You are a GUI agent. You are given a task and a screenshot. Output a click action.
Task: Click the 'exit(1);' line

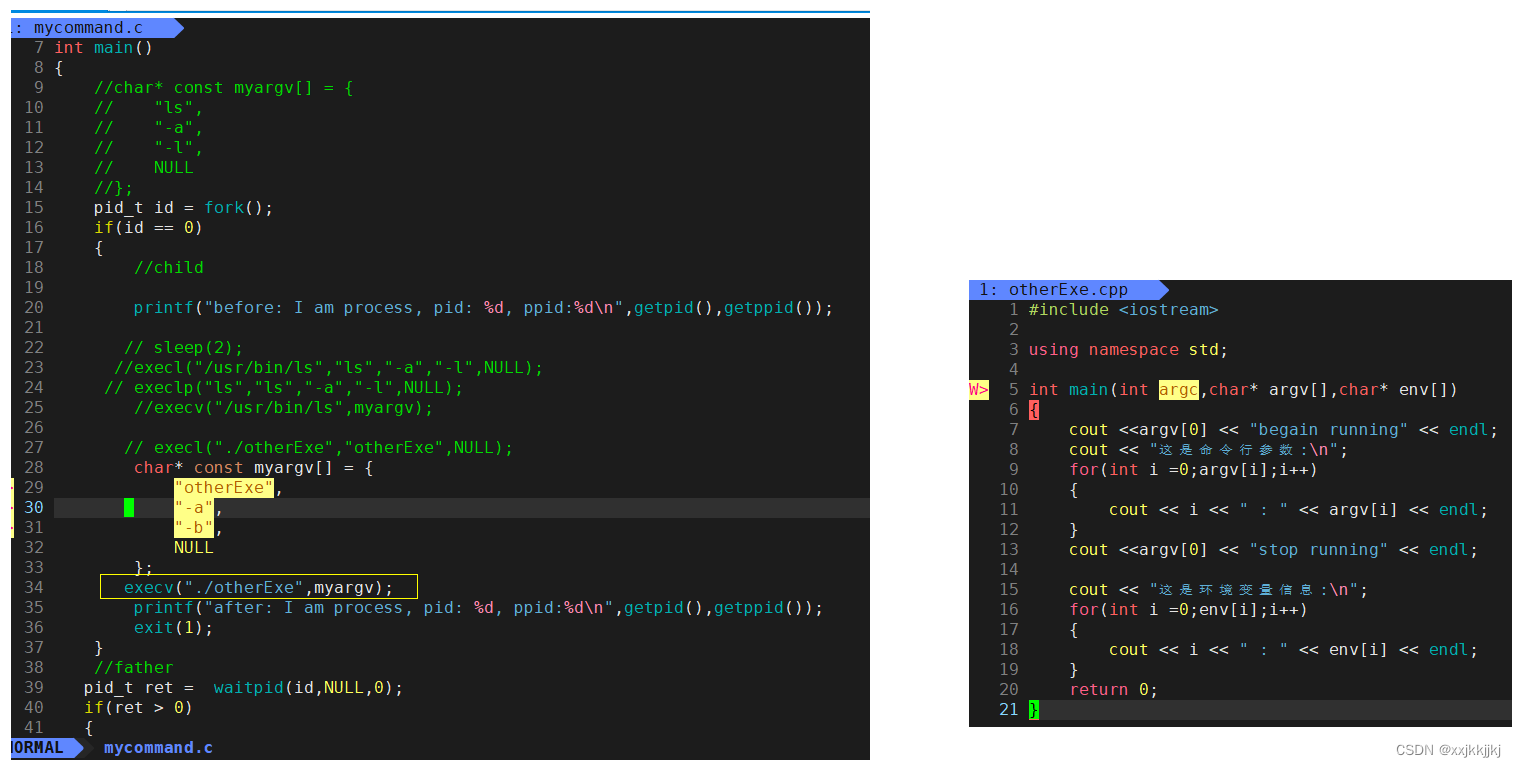coord(173,627)
